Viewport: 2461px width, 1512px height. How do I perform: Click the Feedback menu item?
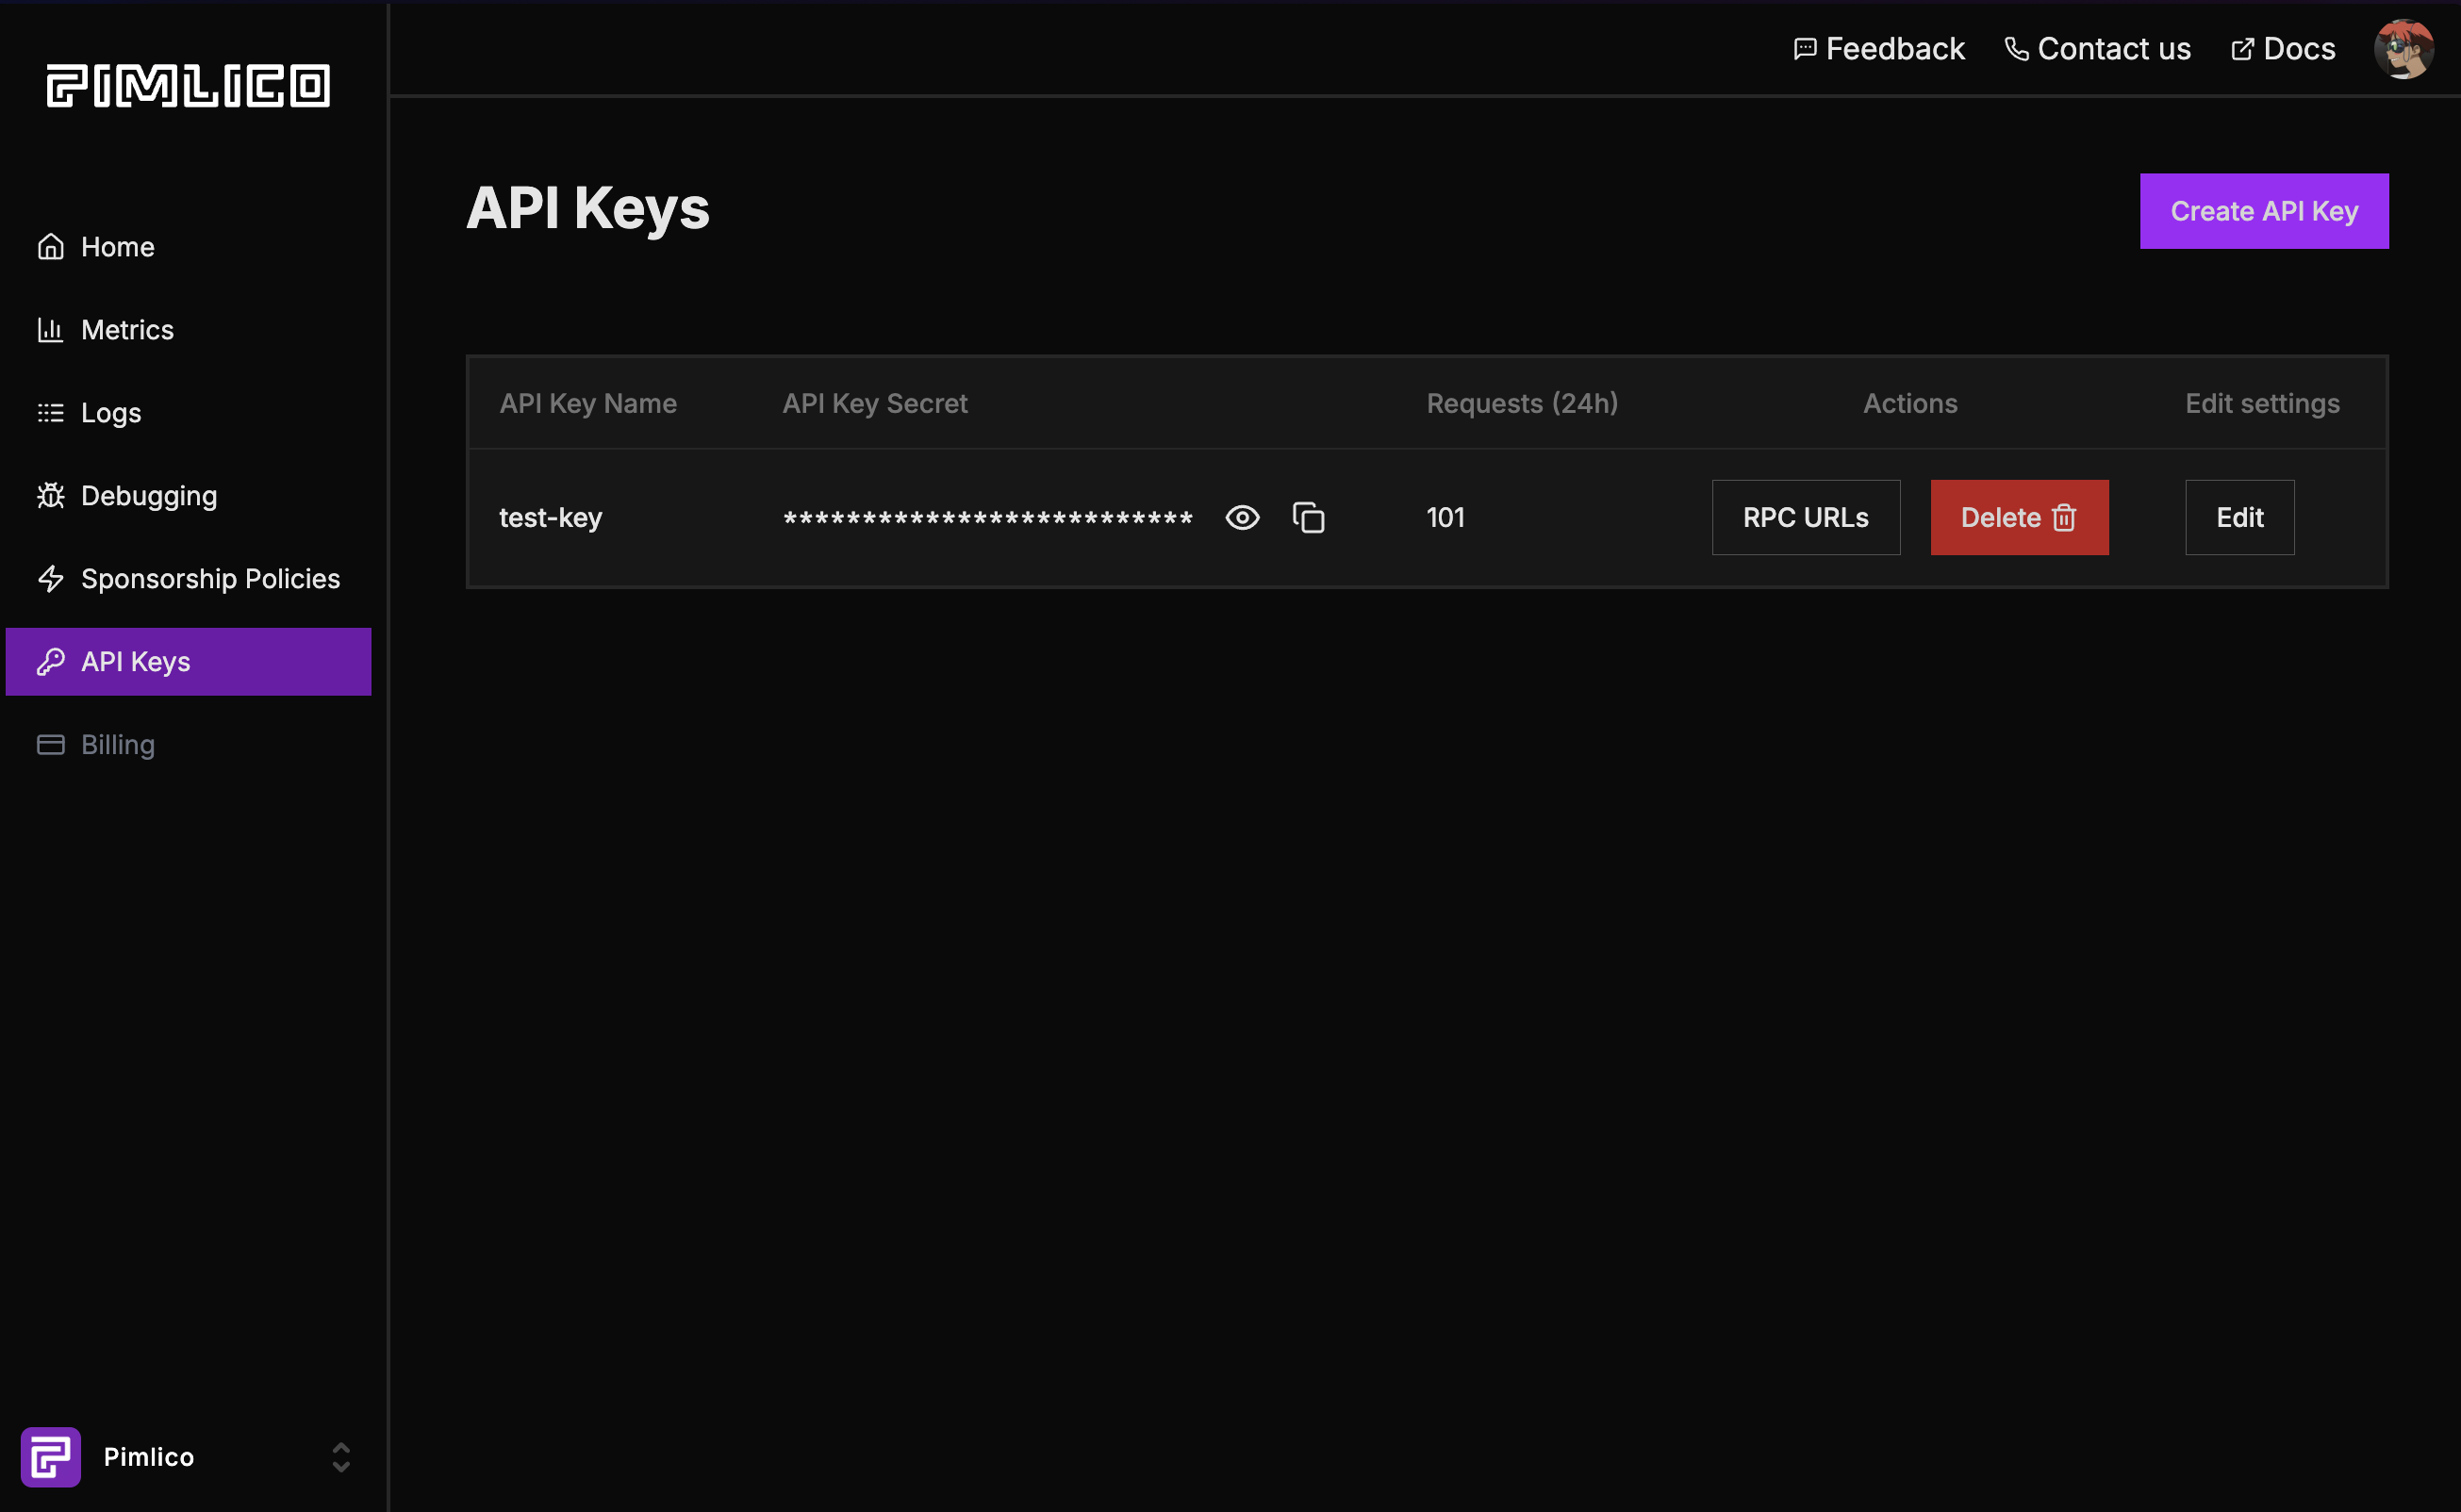tap(1877, 47)
